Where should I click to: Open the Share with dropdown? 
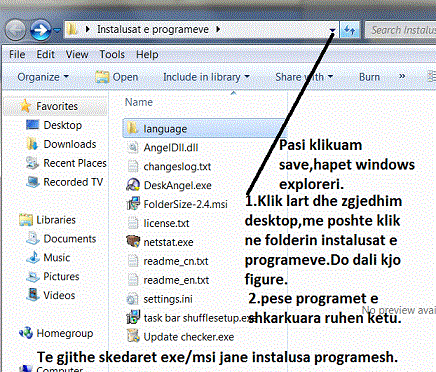304,77
